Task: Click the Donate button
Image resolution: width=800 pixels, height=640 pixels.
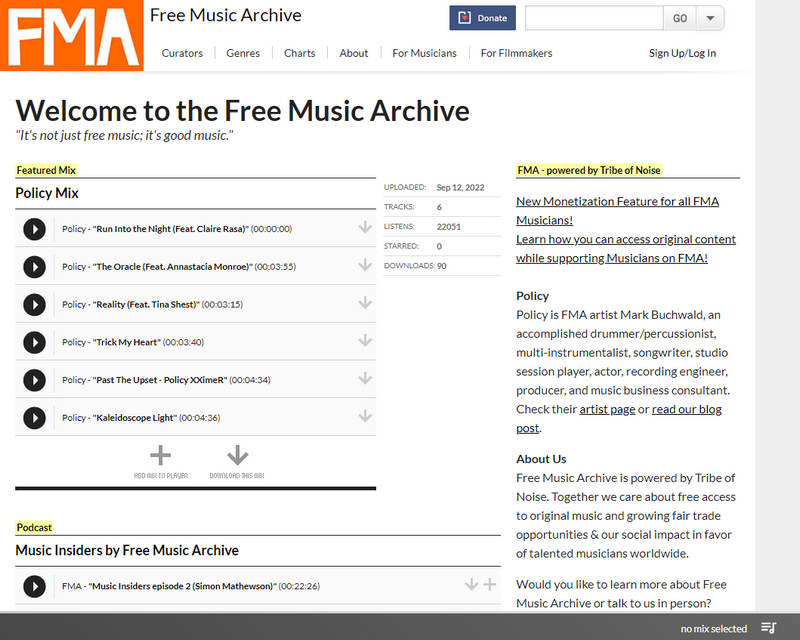Action: 483,18
